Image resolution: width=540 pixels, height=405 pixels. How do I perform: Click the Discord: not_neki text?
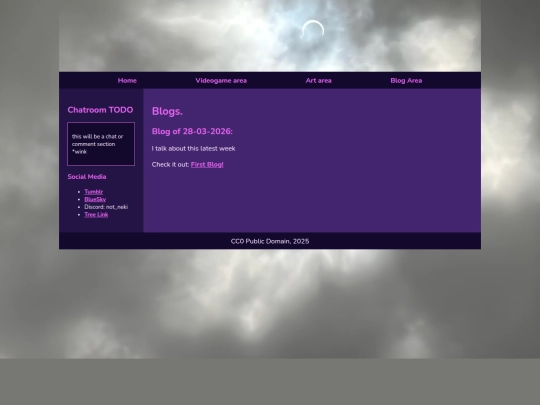pyautogui.click(x=106, y=207)
